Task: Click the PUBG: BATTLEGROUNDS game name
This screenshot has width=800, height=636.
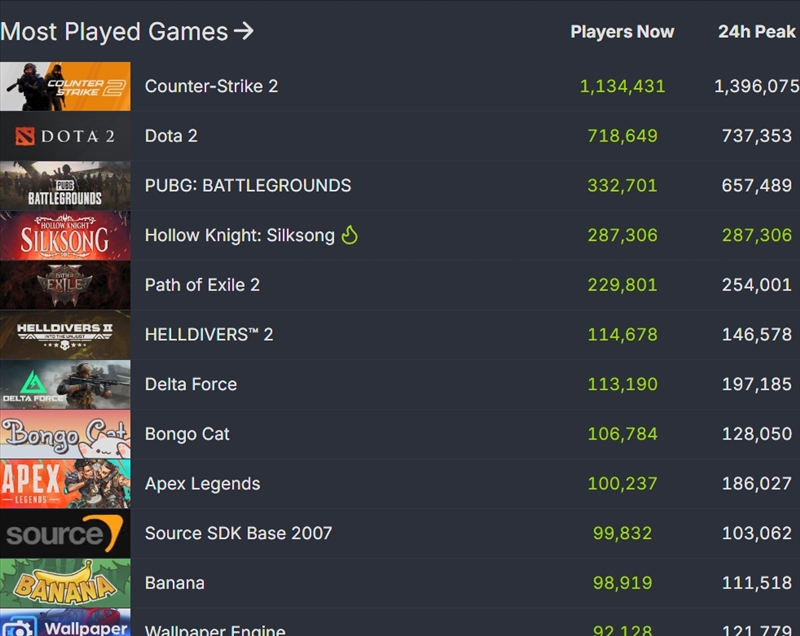Action: click(x=248, y=185)
